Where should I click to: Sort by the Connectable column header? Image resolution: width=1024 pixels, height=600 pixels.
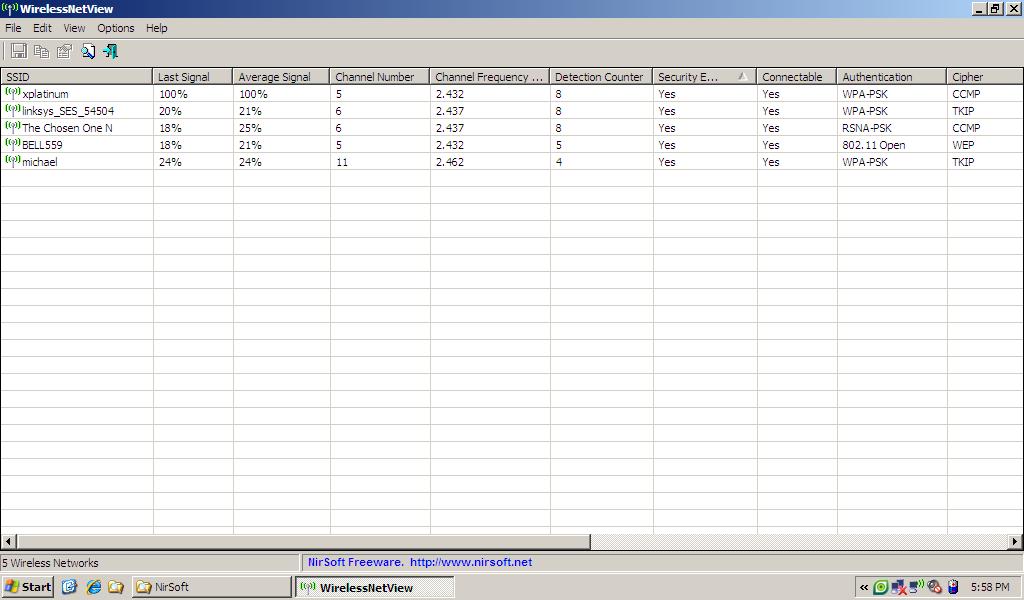(797, 76)
